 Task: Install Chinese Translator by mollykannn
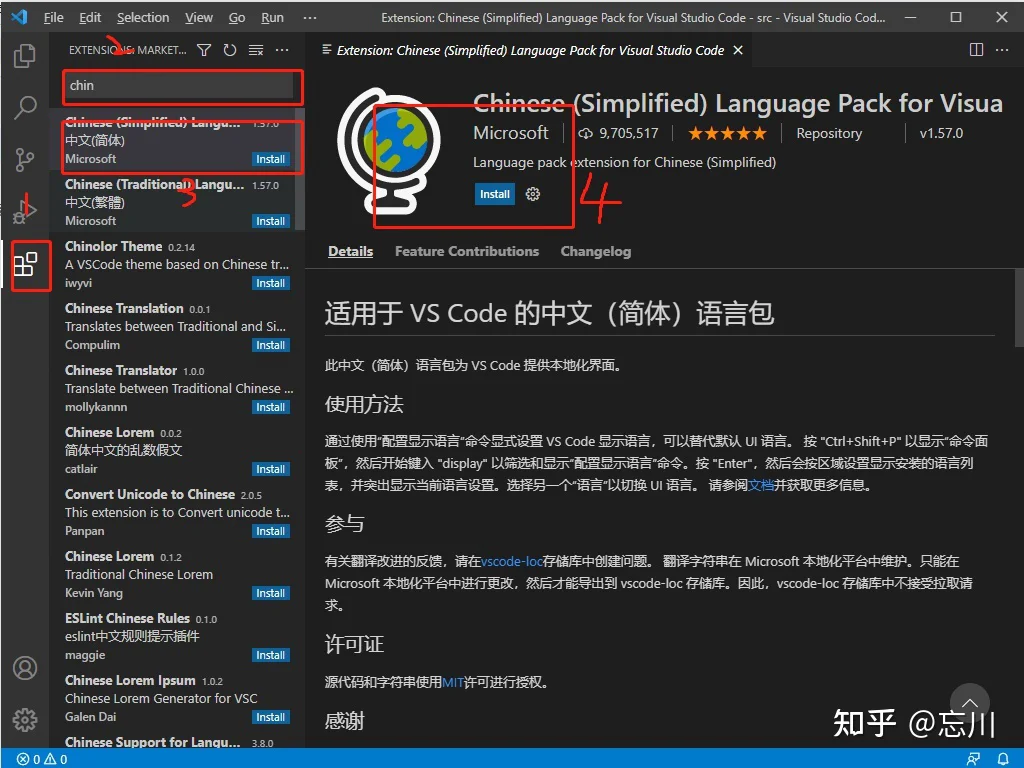pyautogui.click(x=270, y=408)
